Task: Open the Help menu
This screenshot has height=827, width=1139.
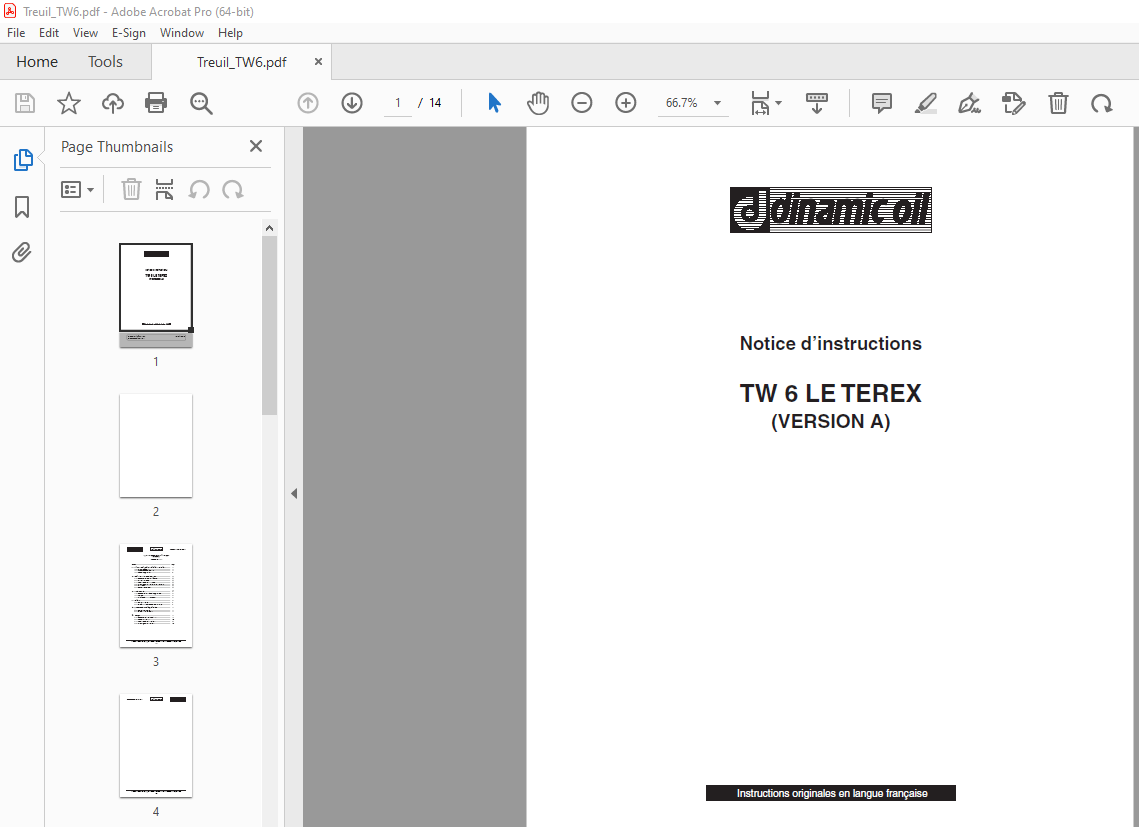Action: [x=230, y=33]
